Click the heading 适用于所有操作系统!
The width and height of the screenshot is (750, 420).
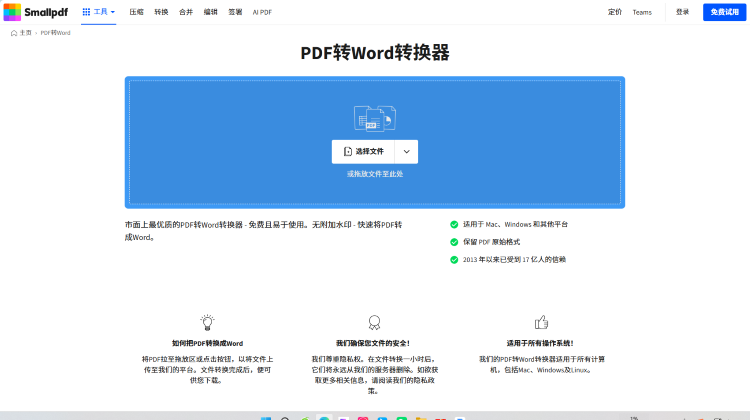(540, 343)
